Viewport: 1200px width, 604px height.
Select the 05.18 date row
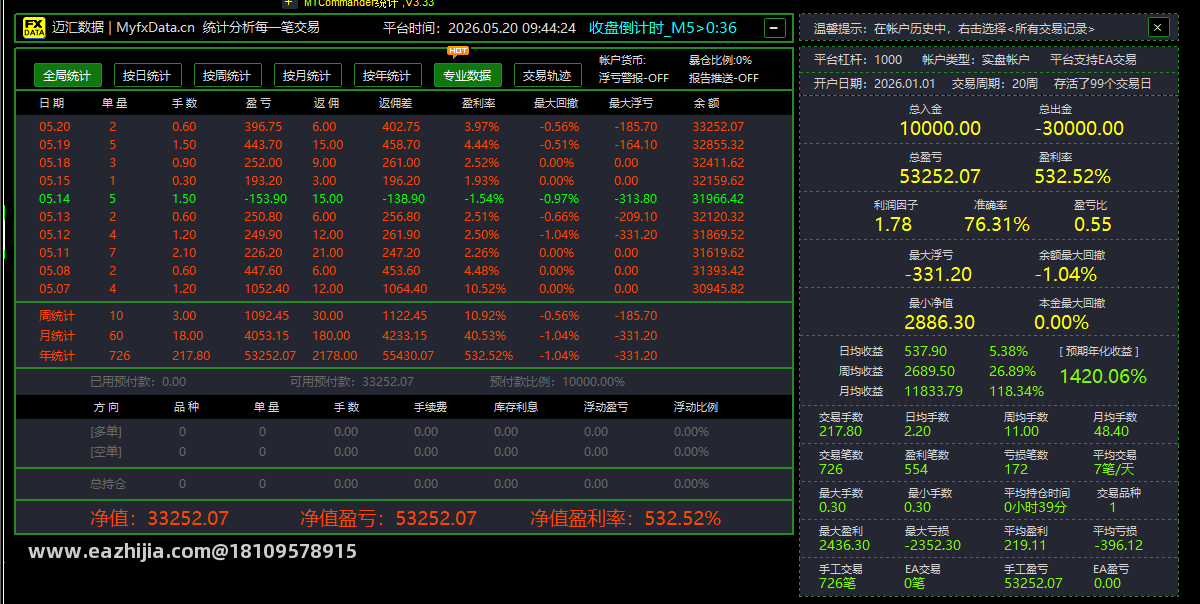404,162
